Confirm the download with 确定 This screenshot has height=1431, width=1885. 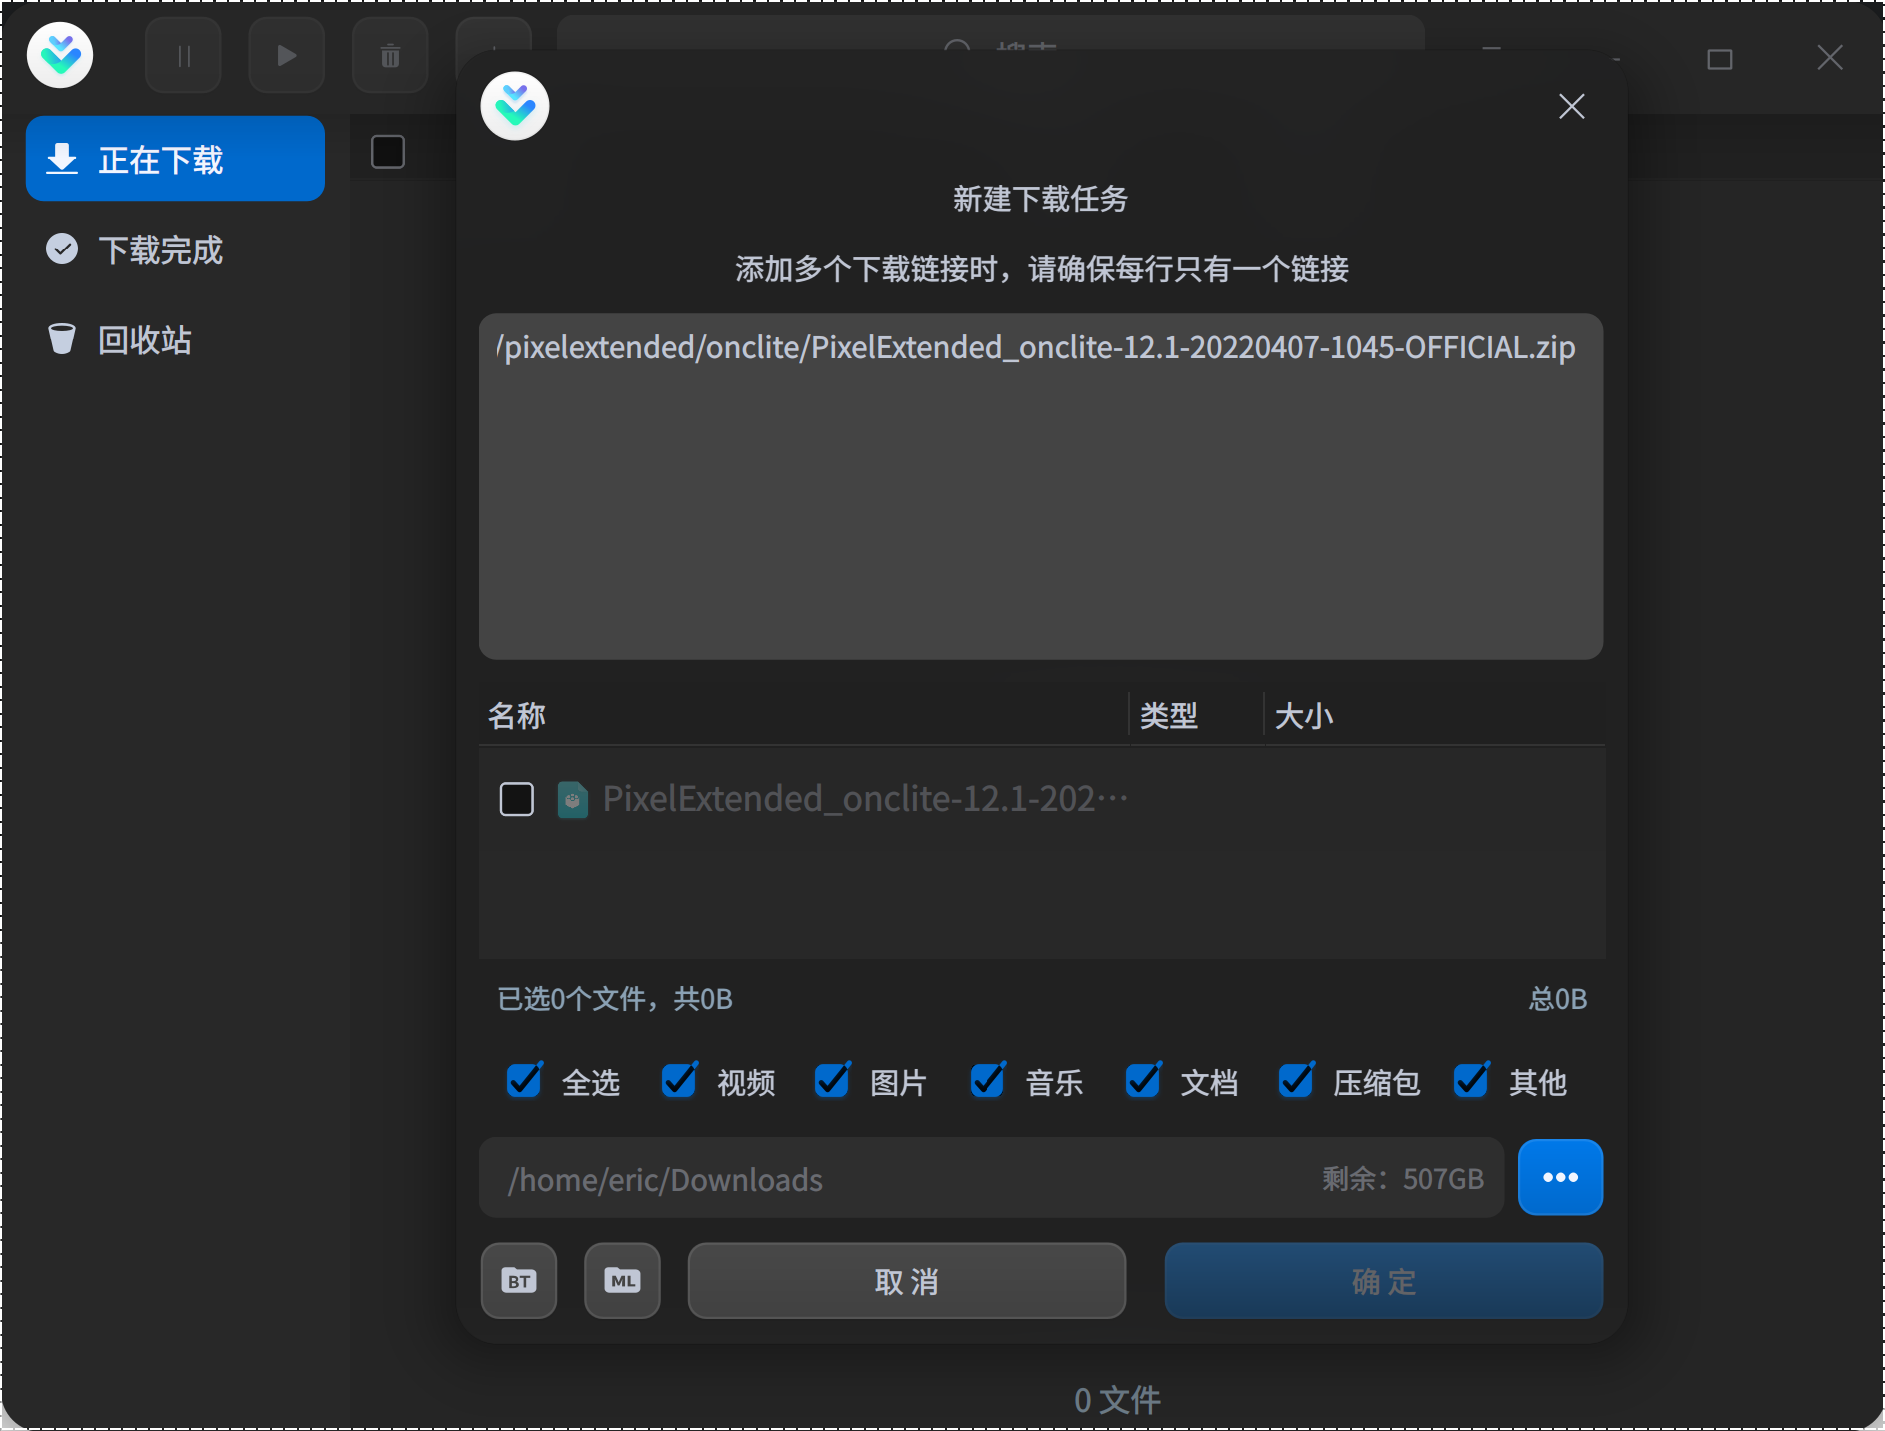point(1383,1281)
